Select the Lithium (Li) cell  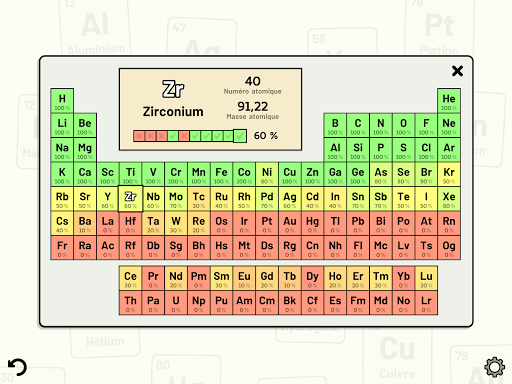point(62,125)
